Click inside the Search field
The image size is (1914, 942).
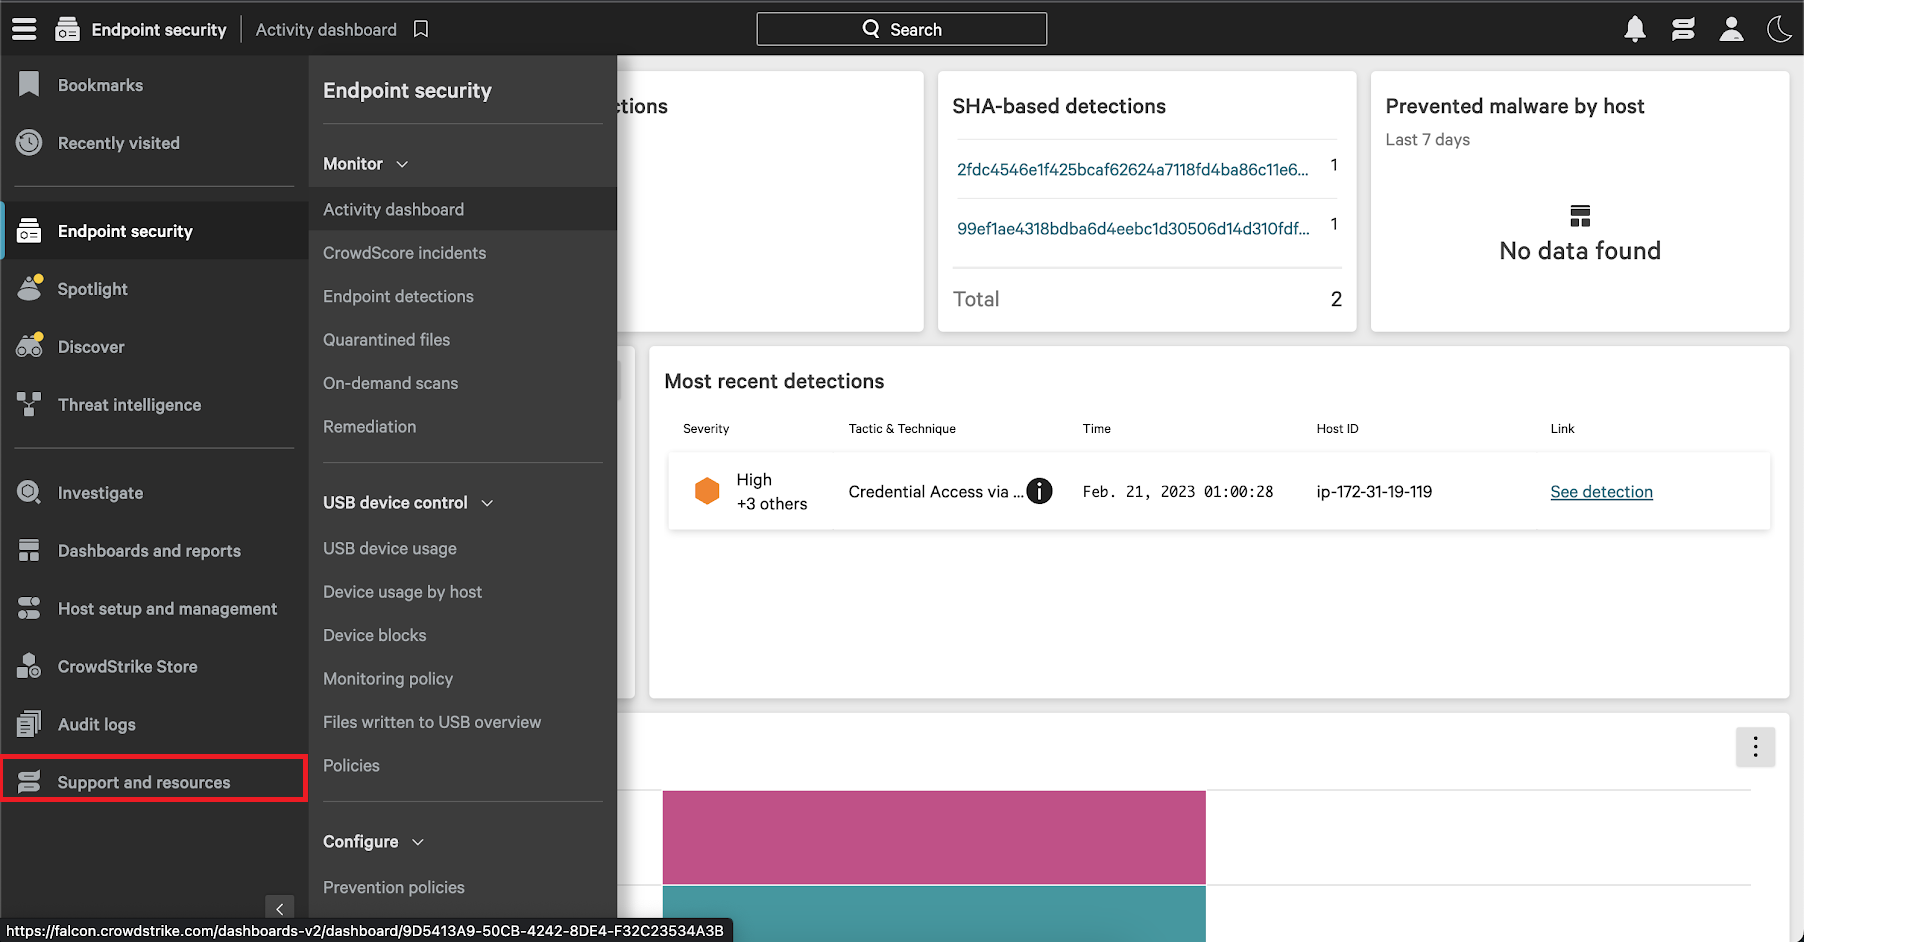901,28
